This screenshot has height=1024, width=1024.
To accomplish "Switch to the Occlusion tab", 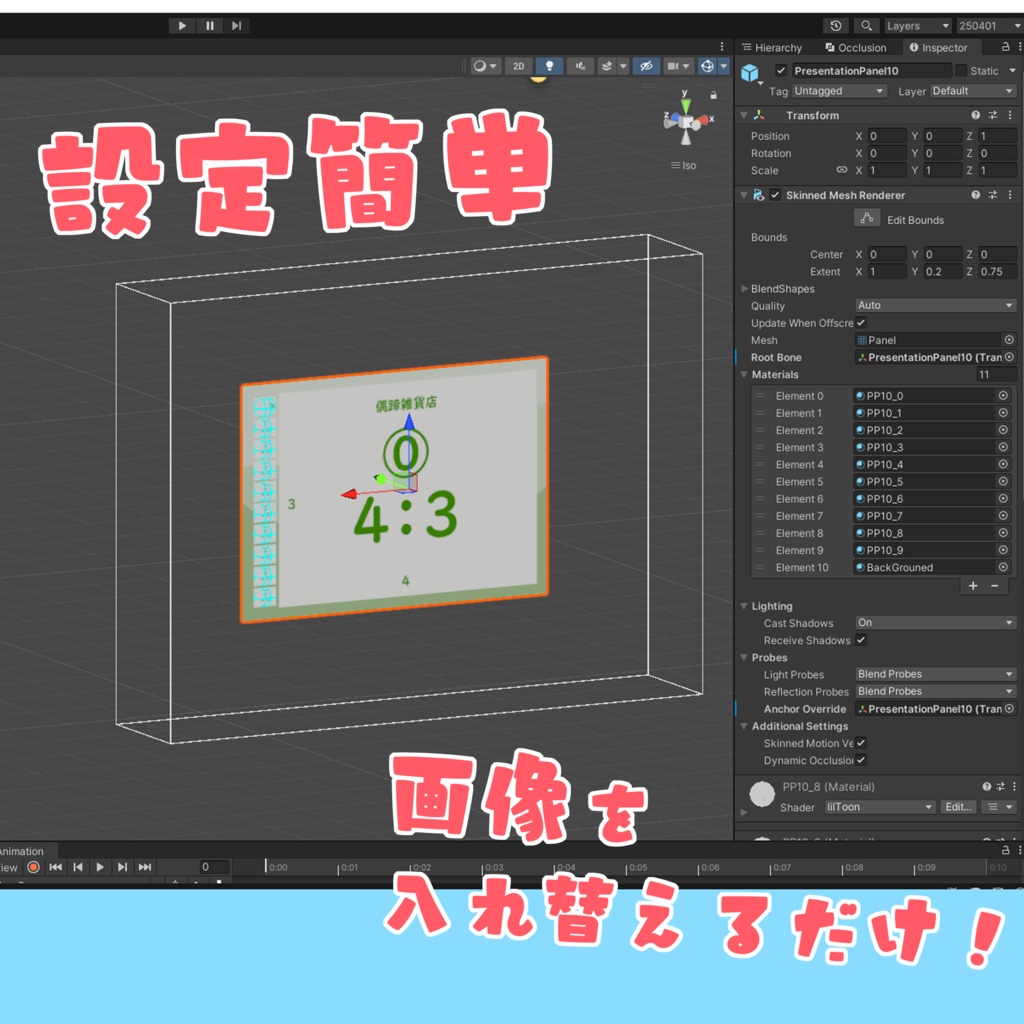I will coord(856,47).
